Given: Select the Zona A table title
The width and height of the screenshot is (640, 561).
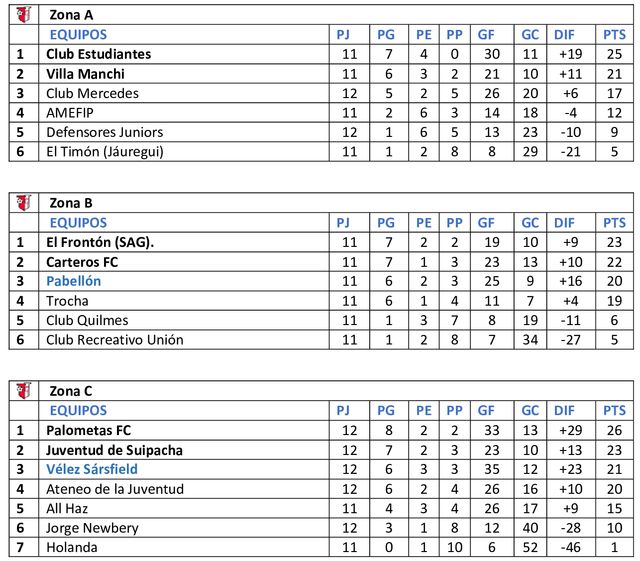Looking at the screenshot, I should [x=71, y=15].
